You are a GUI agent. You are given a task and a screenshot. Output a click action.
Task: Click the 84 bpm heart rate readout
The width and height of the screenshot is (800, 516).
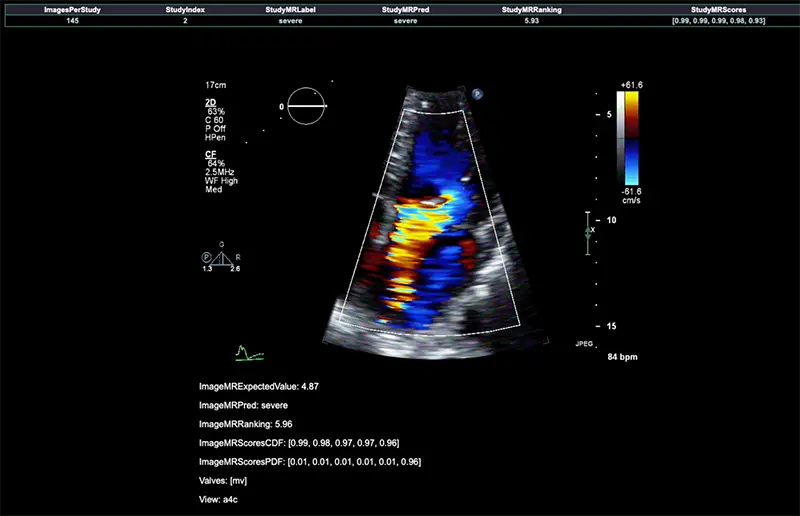pyautogui.click(x=621, y=357)
